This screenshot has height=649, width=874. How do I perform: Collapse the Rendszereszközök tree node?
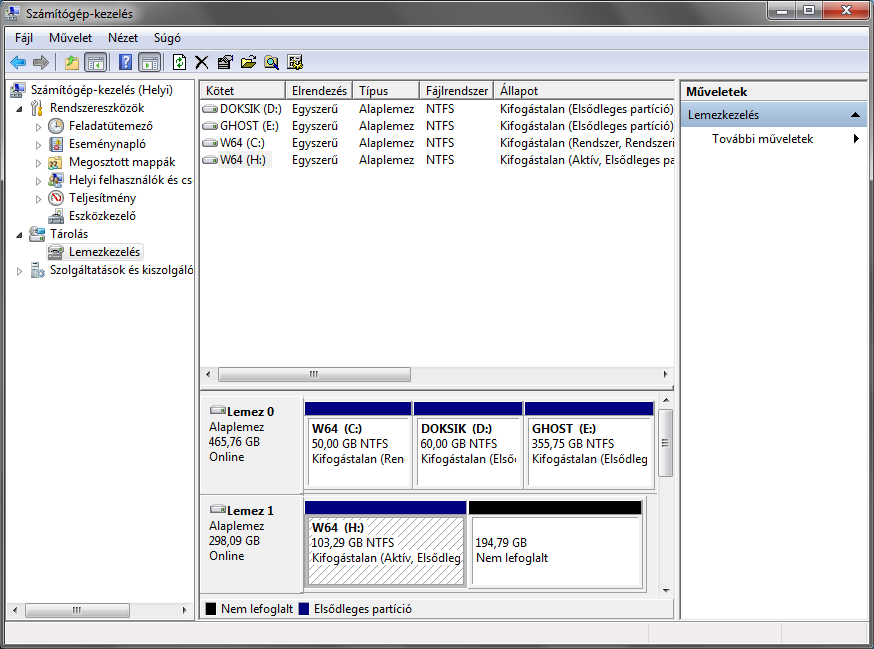point(20,108)
